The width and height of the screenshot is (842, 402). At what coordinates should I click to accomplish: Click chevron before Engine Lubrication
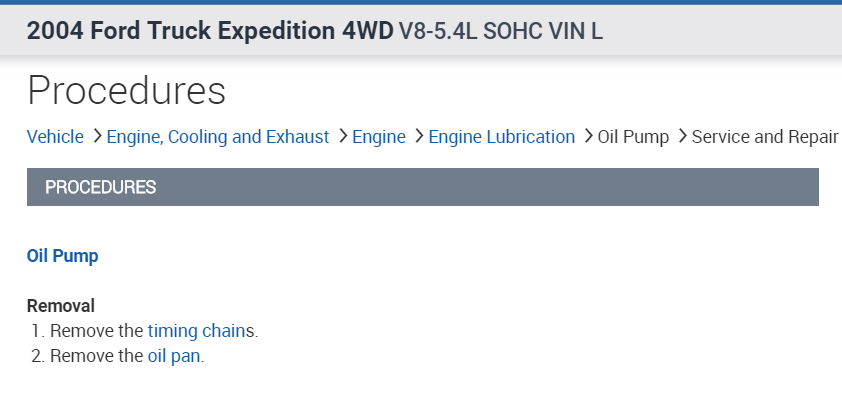(419, 136)
